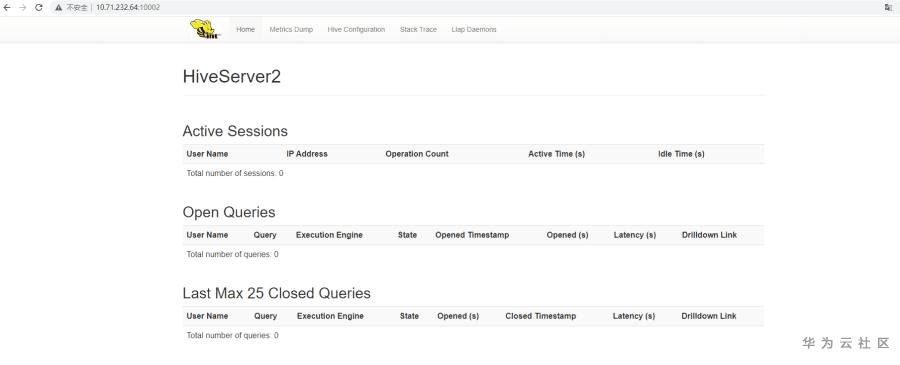Click Last Max 25 Closed Queries heading
This screenshot has width=900, height=365.
click(277, 293)
